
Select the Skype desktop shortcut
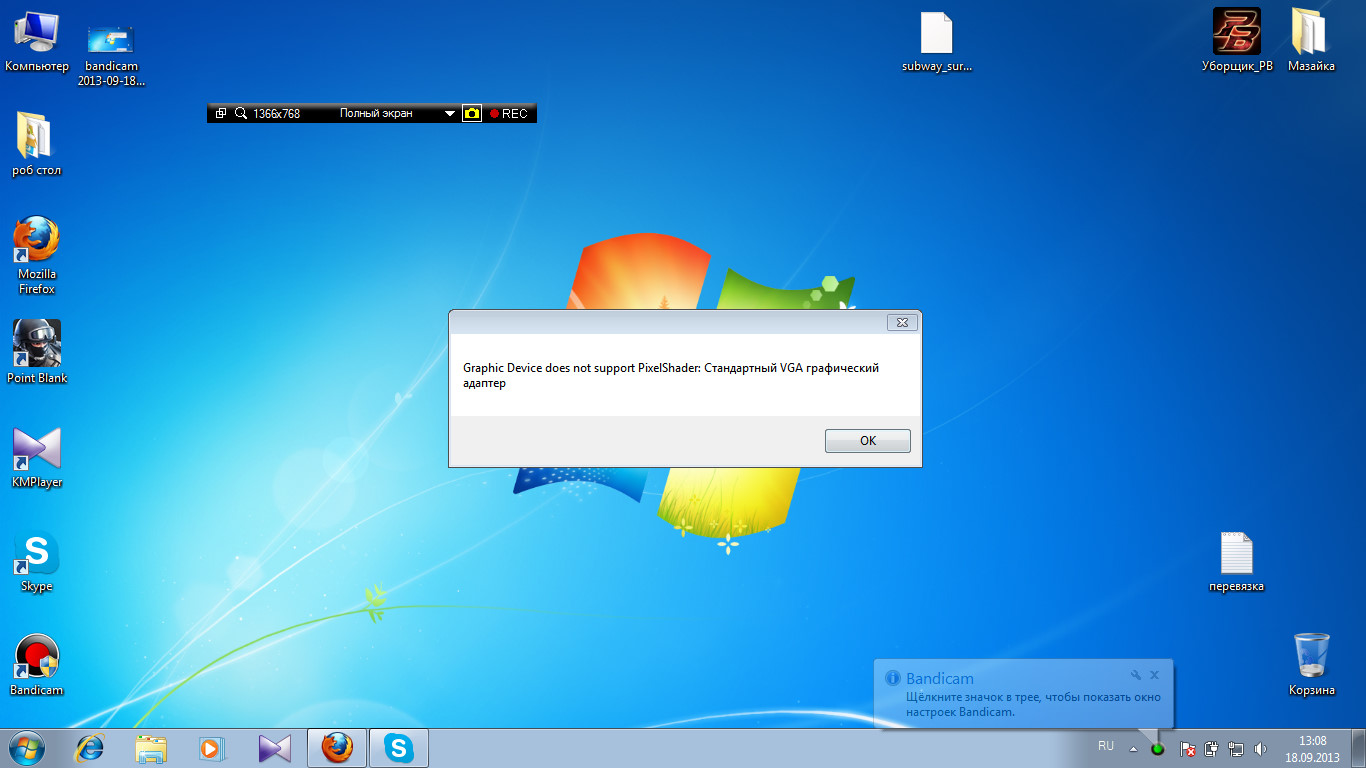pyautogui.click(x=37, y=562)
